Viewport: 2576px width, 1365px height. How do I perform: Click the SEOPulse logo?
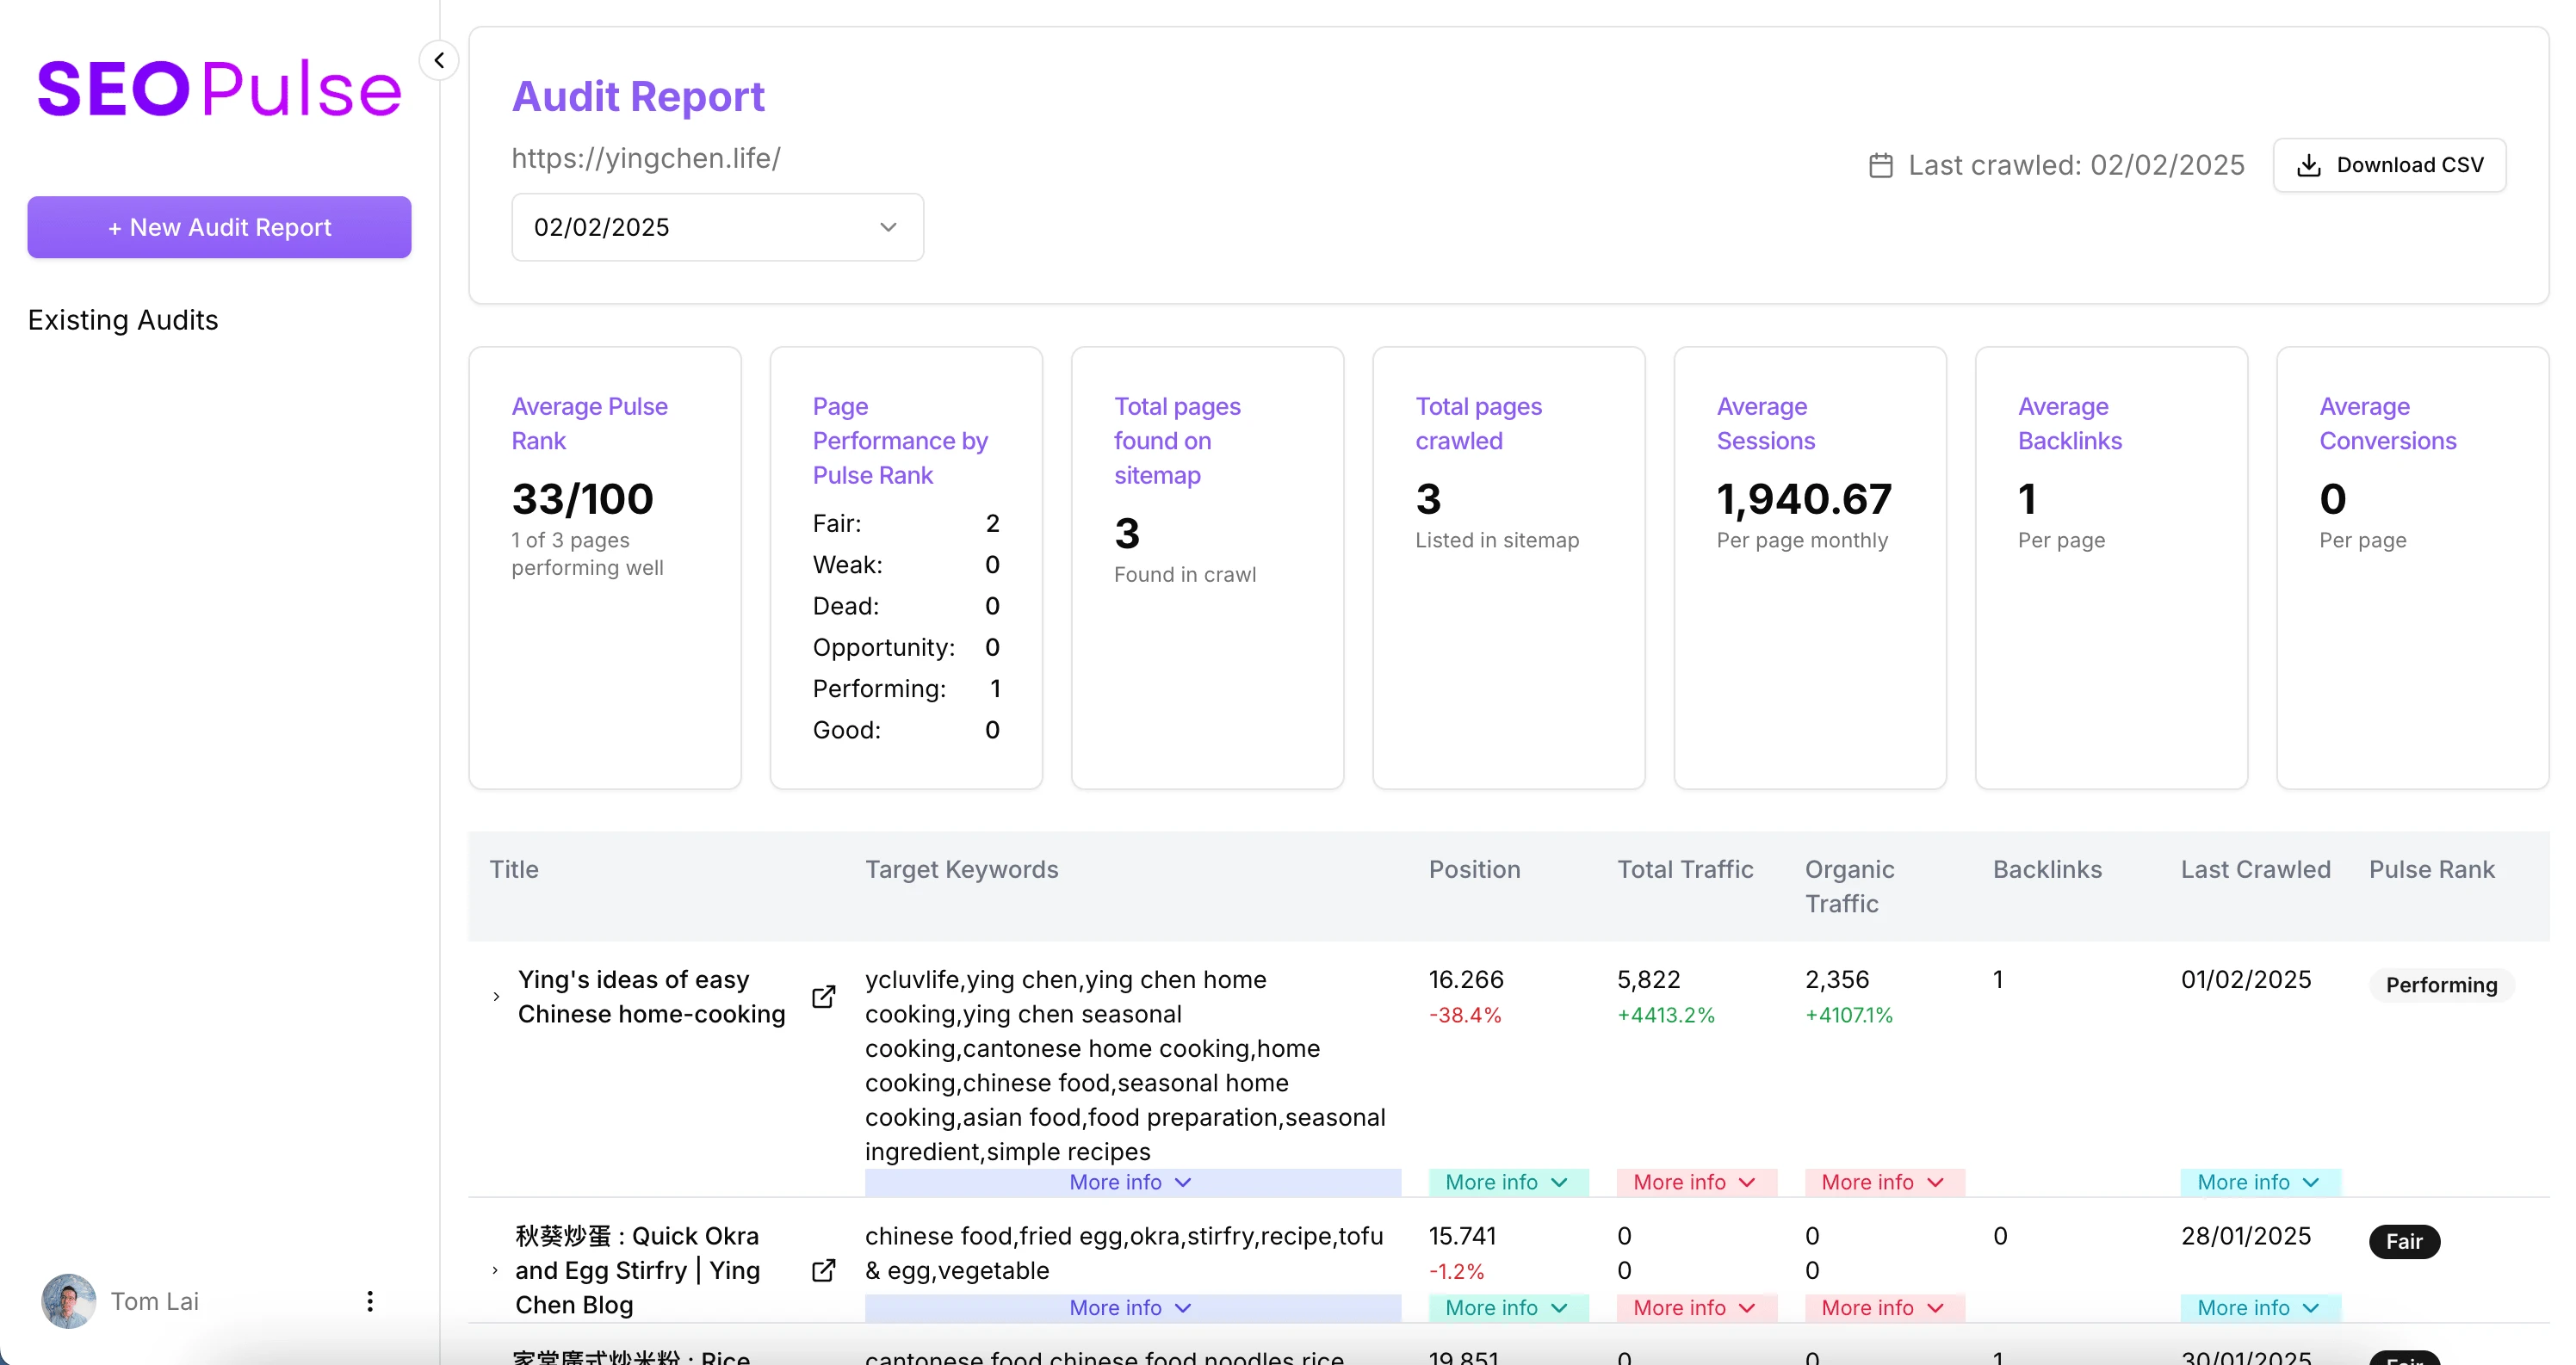pyautogui.click(x=219, y=89)
